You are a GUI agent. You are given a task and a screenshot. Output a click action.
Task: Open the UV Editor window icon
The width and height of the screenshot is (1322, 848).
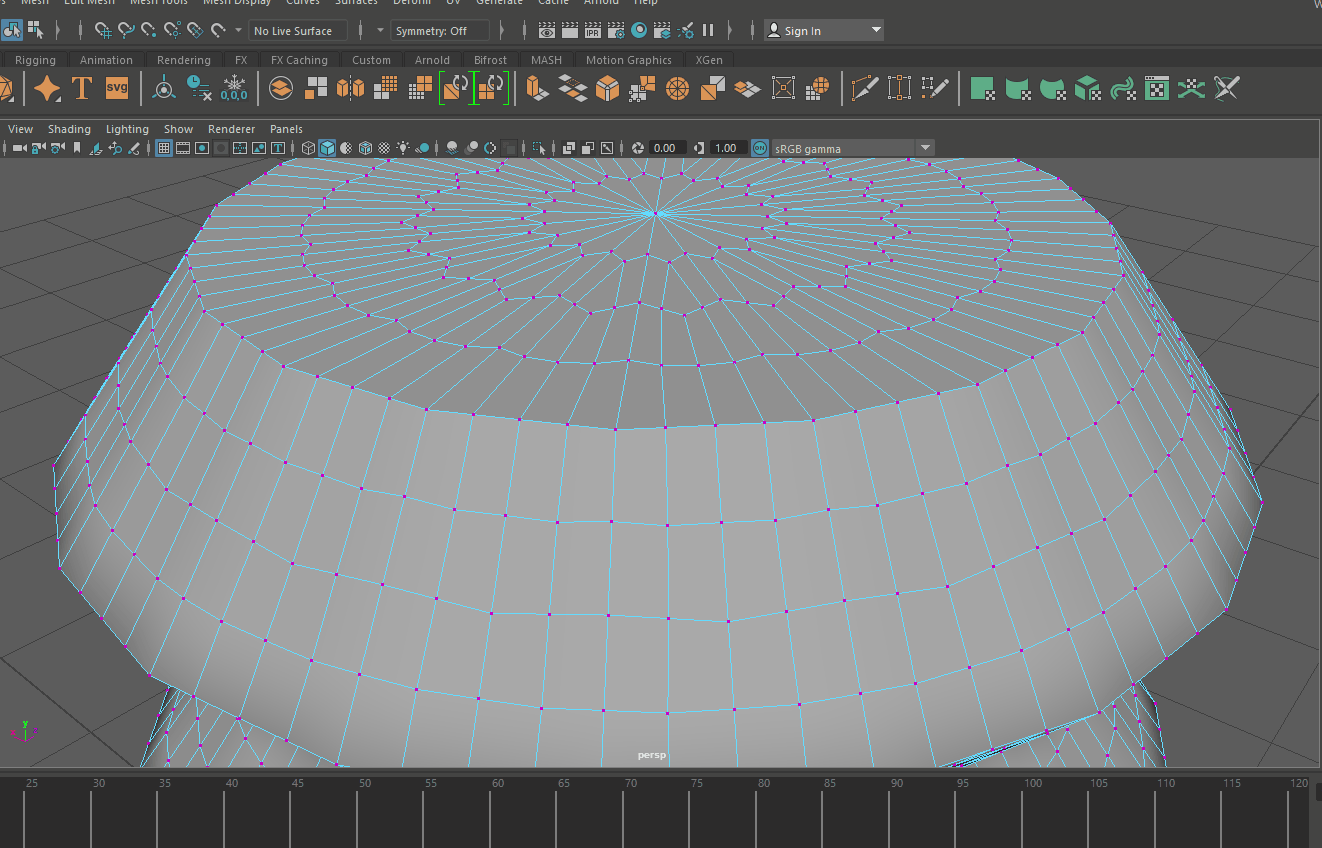(x=1157, y=89)
